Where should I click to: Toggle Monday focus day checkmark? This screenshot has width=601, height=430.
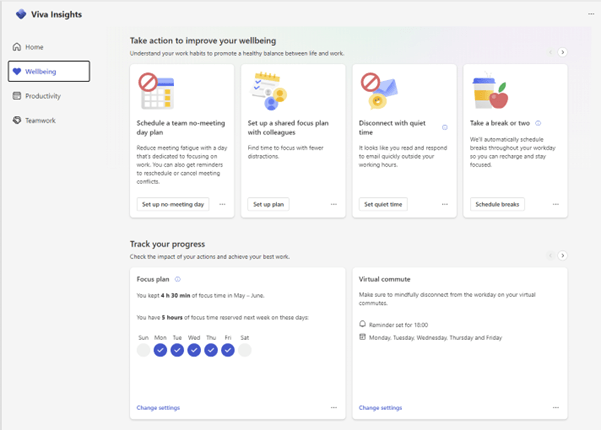(x=160, y=350)
